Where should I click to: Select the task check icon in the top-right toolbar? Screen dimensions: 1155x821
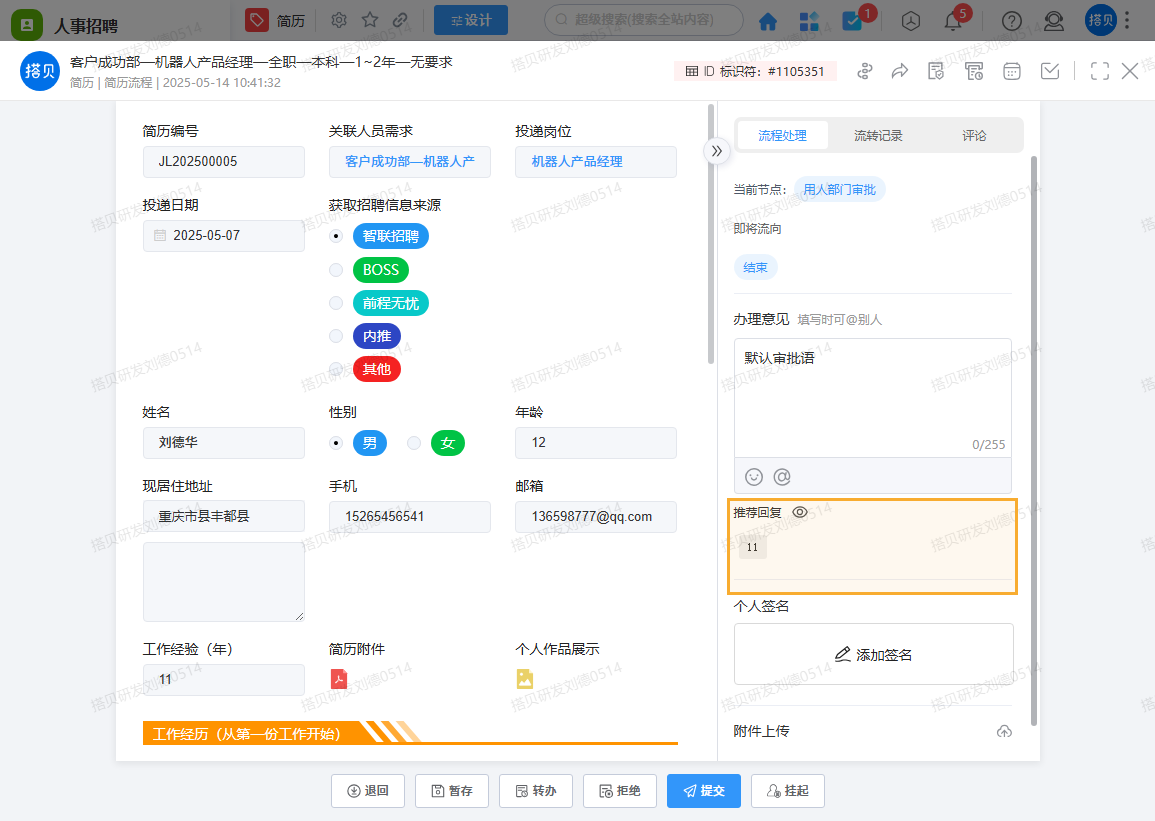coord(1049,71)
